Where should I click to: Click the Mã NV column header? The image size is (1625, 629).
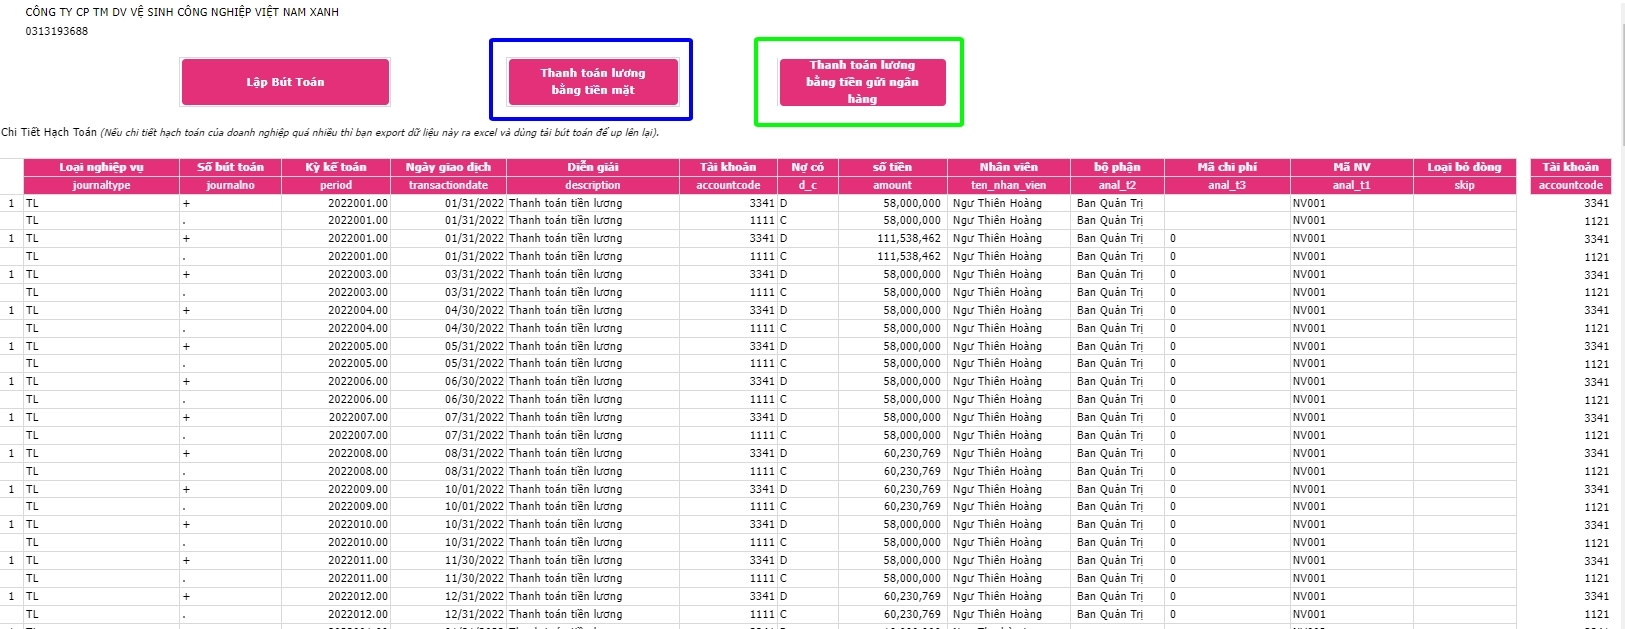click(1351, 167)
